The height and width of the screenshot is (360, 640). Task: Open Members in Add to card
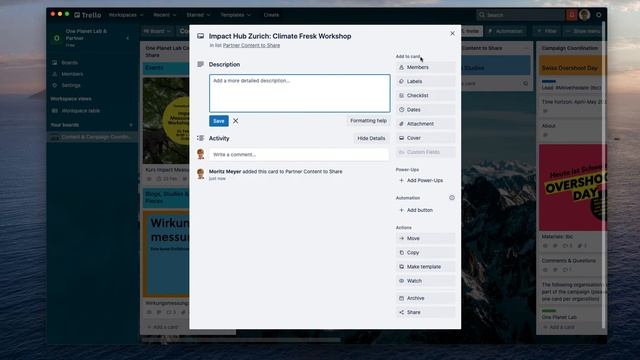click(x=425, y=67)
